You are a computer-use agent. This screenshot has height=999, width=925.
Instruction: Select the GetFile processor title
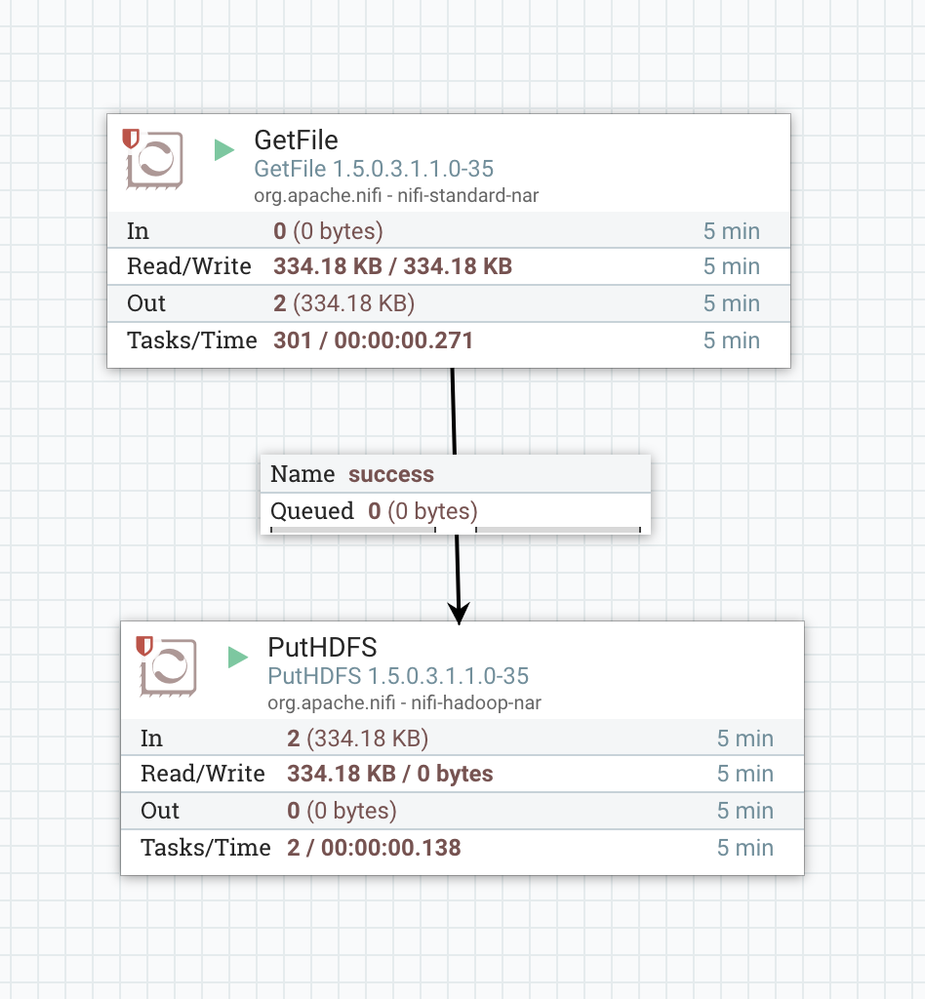[296, 140]
